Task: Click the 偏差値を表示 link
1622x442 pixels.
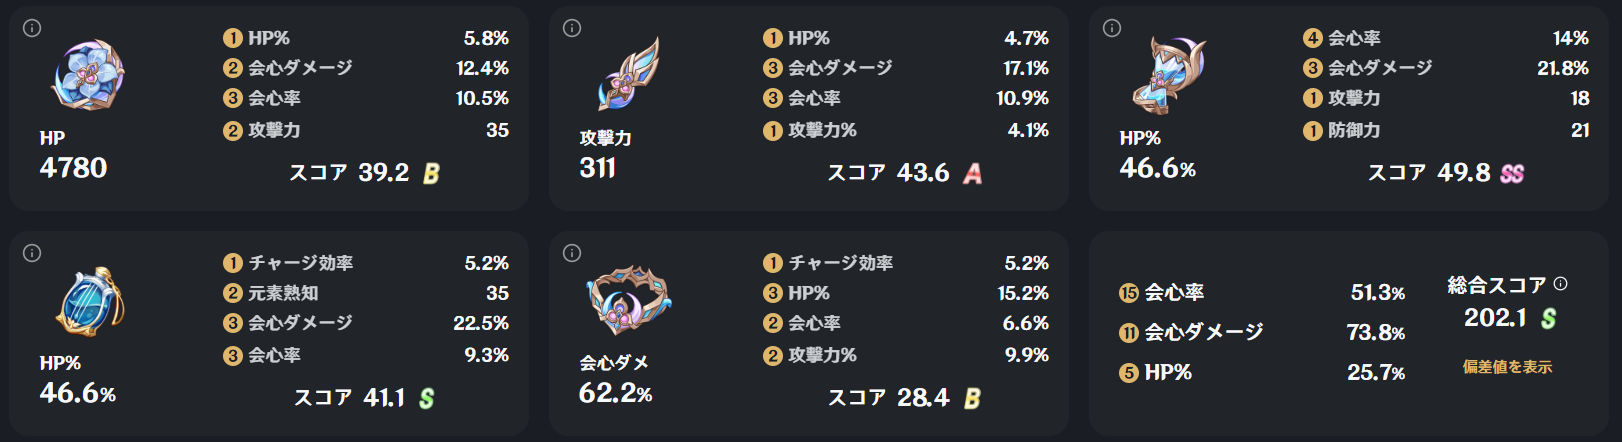Action: click(1507, 367)
